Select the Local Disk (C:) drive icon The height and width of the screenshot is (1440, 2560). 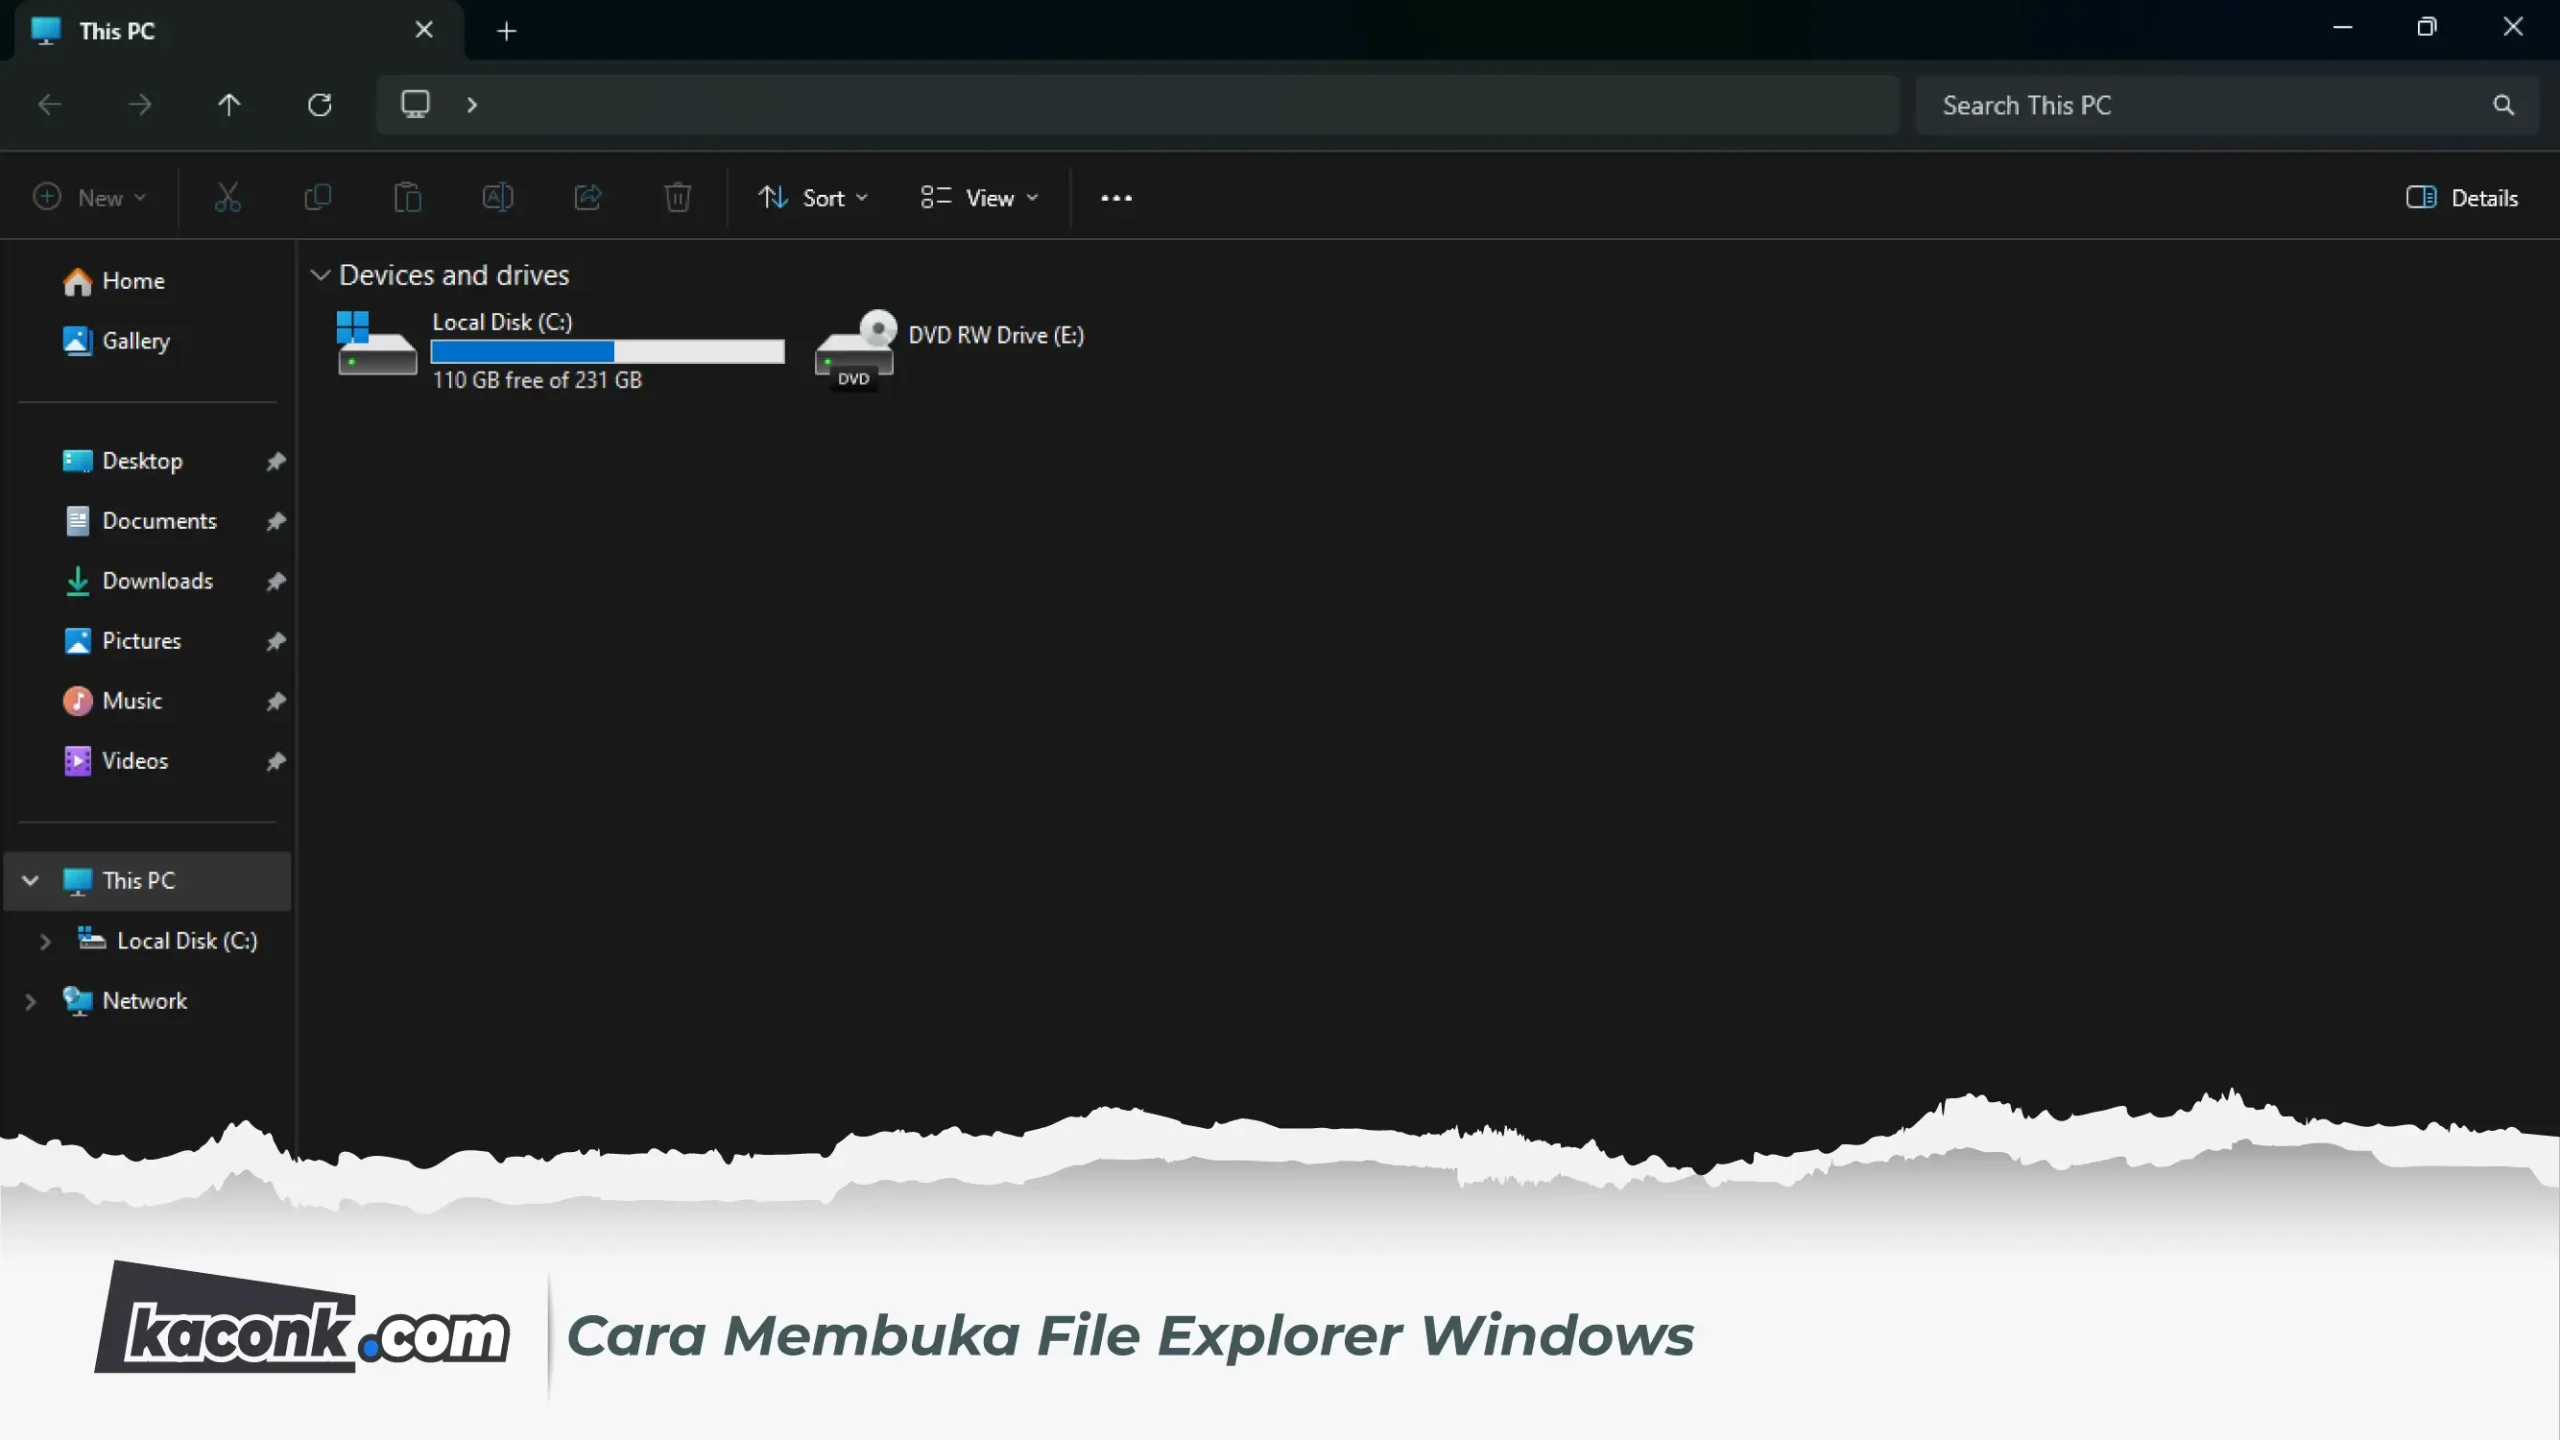(376, 343)
